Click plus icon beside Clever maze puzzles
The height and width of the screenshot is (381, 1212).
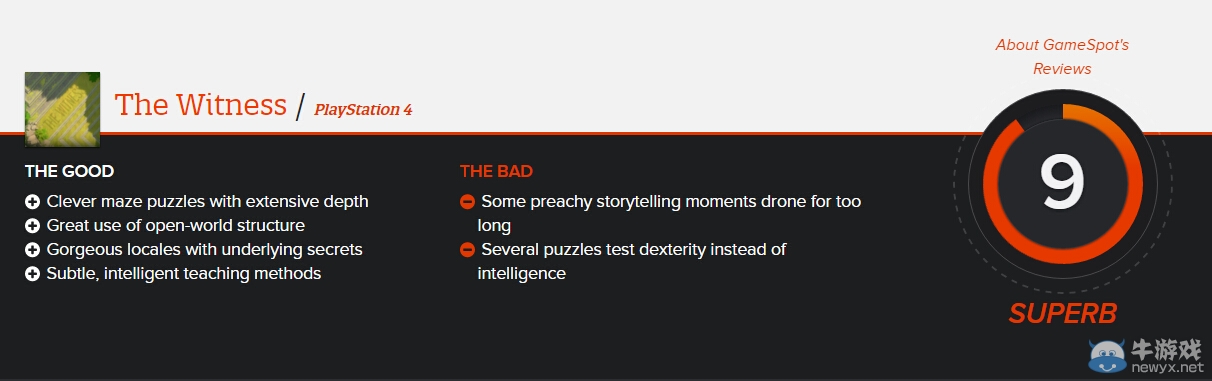[32, 202]
